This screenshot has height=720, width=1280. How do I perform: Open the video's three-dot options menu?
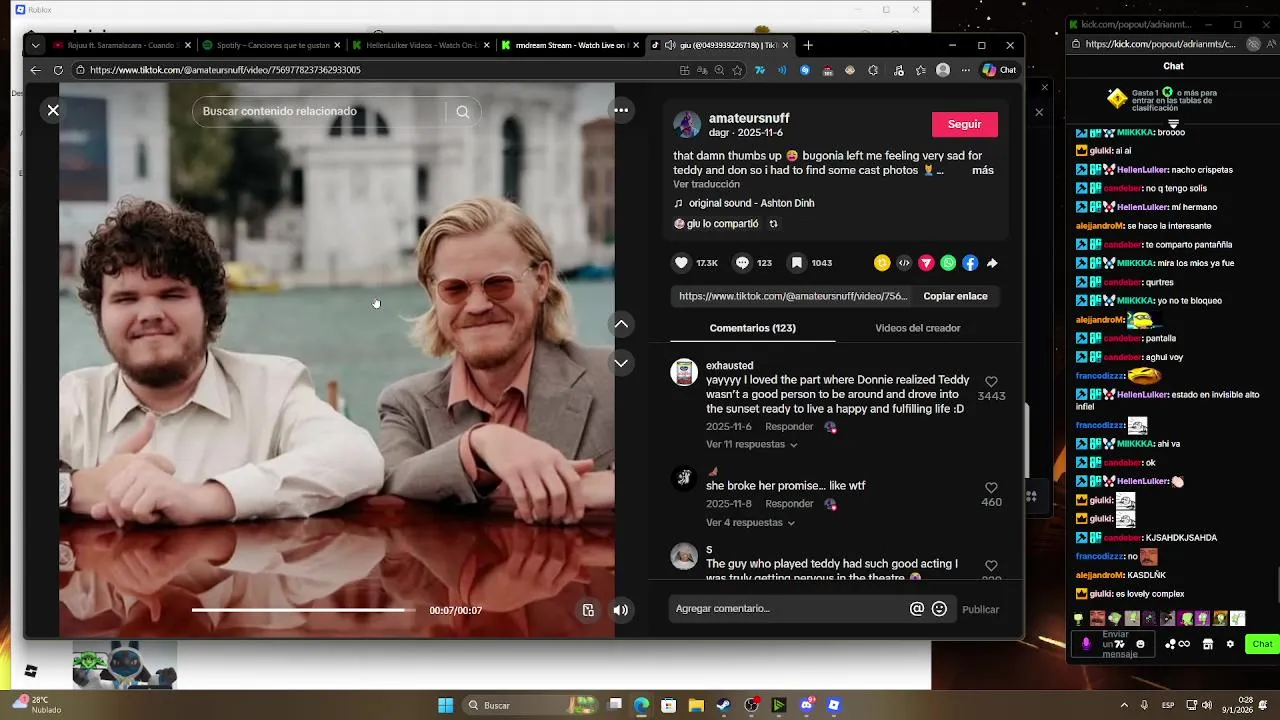(x=621, y=110)
